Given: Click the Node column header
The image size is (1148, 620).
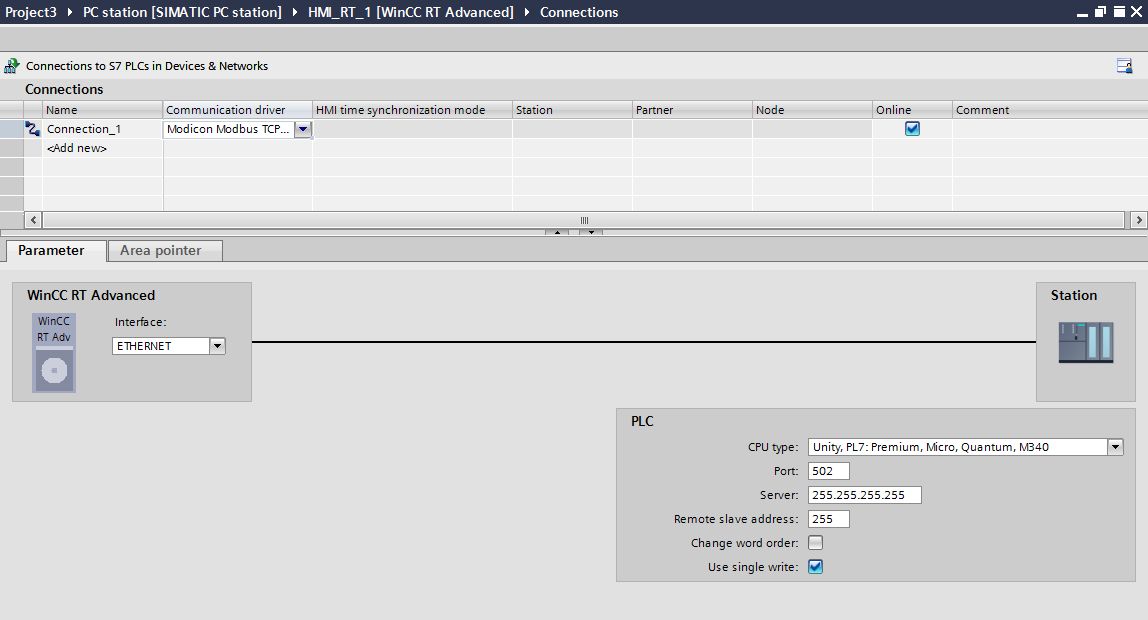Looking at the screenshot, I should tap(812, 110).
